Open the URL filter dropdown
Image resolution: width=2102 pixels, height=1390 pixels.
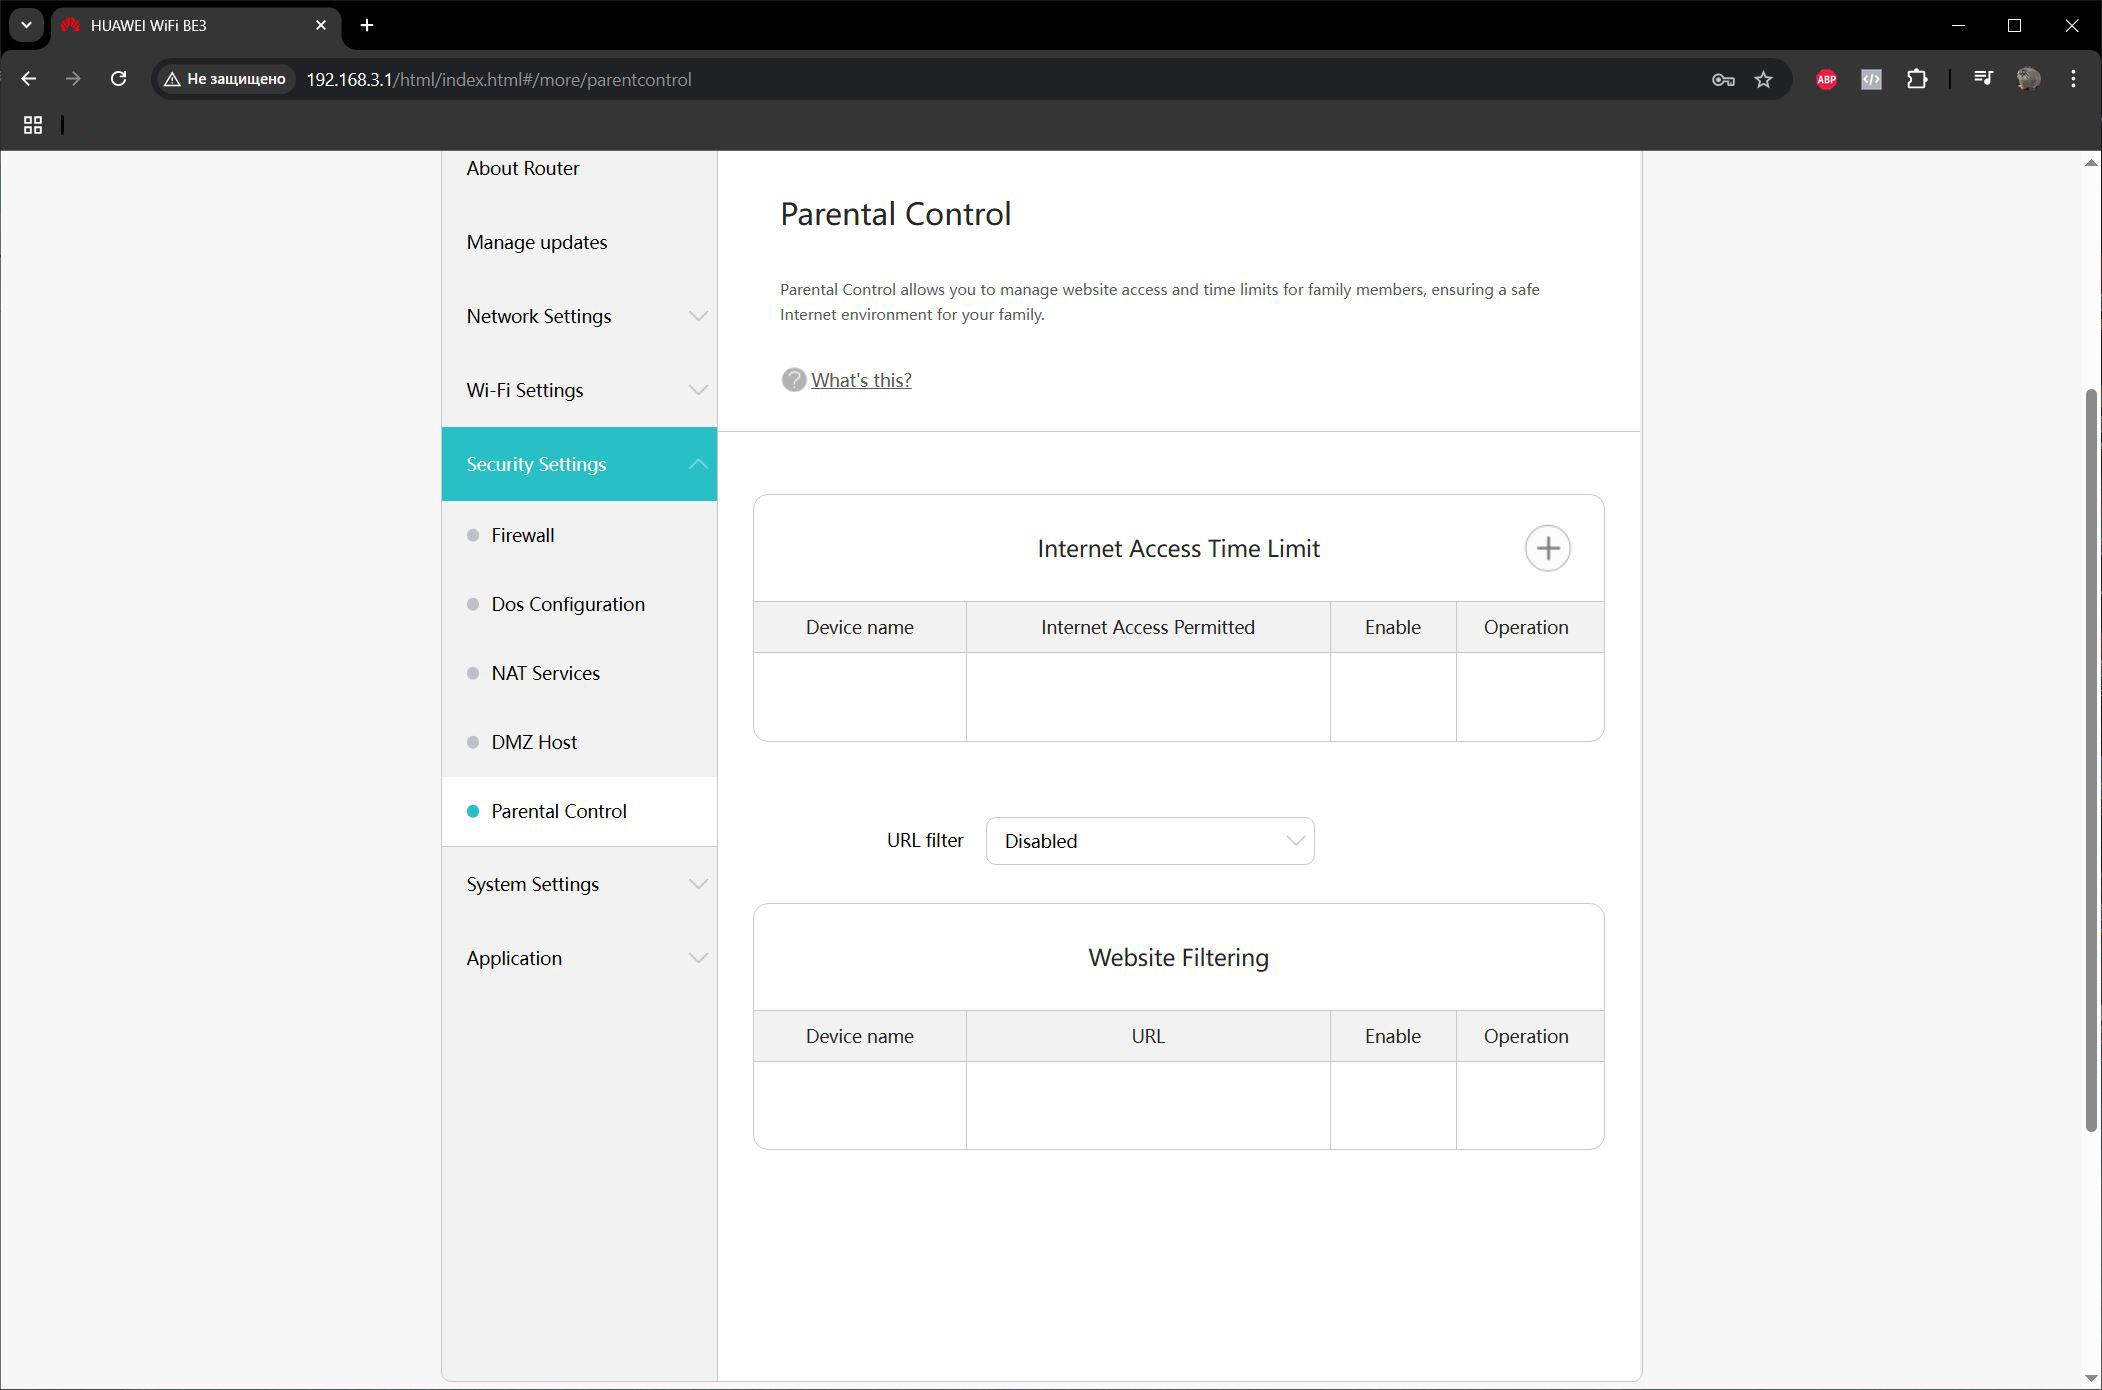(x=1150, y=841)
